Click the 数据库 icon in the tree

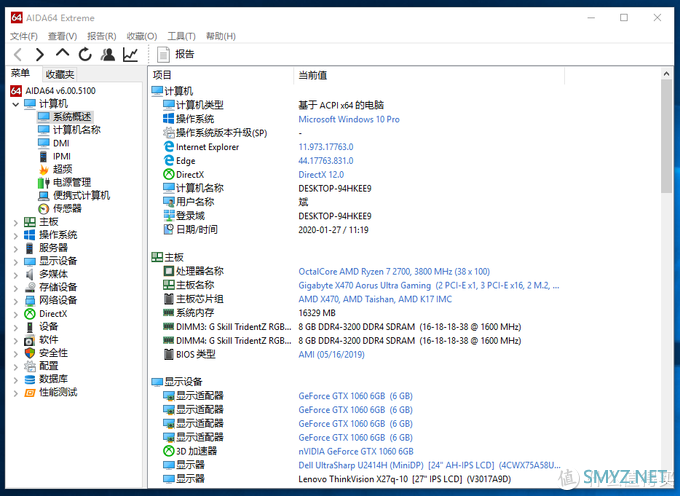(x=30, y=379)
